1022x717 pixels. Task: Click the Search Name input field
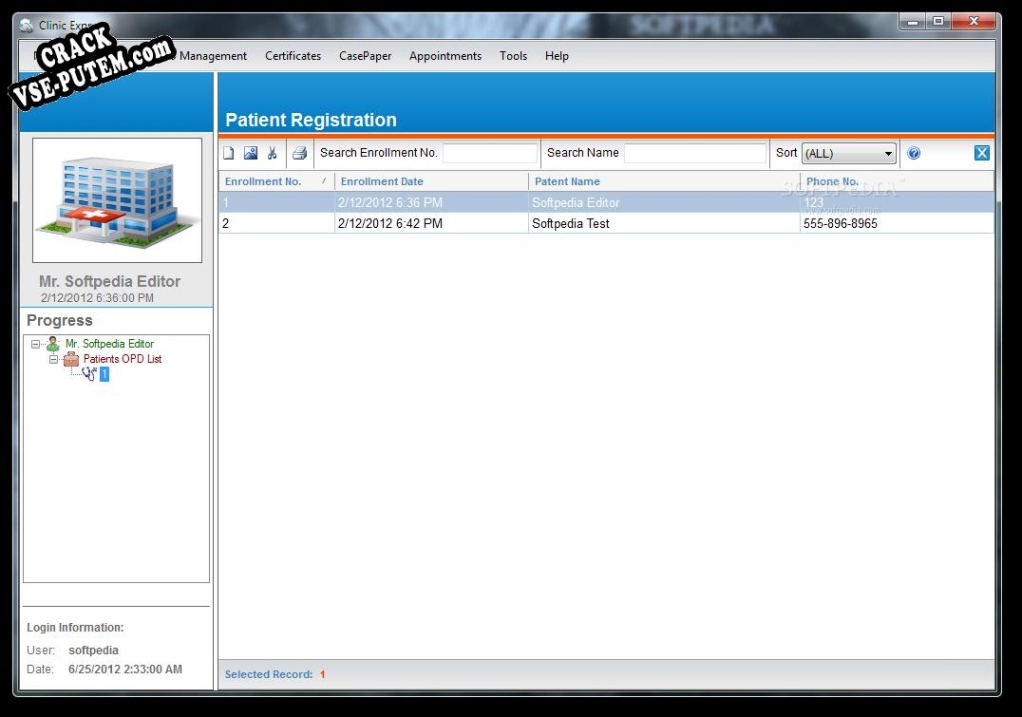coord(695,153)
